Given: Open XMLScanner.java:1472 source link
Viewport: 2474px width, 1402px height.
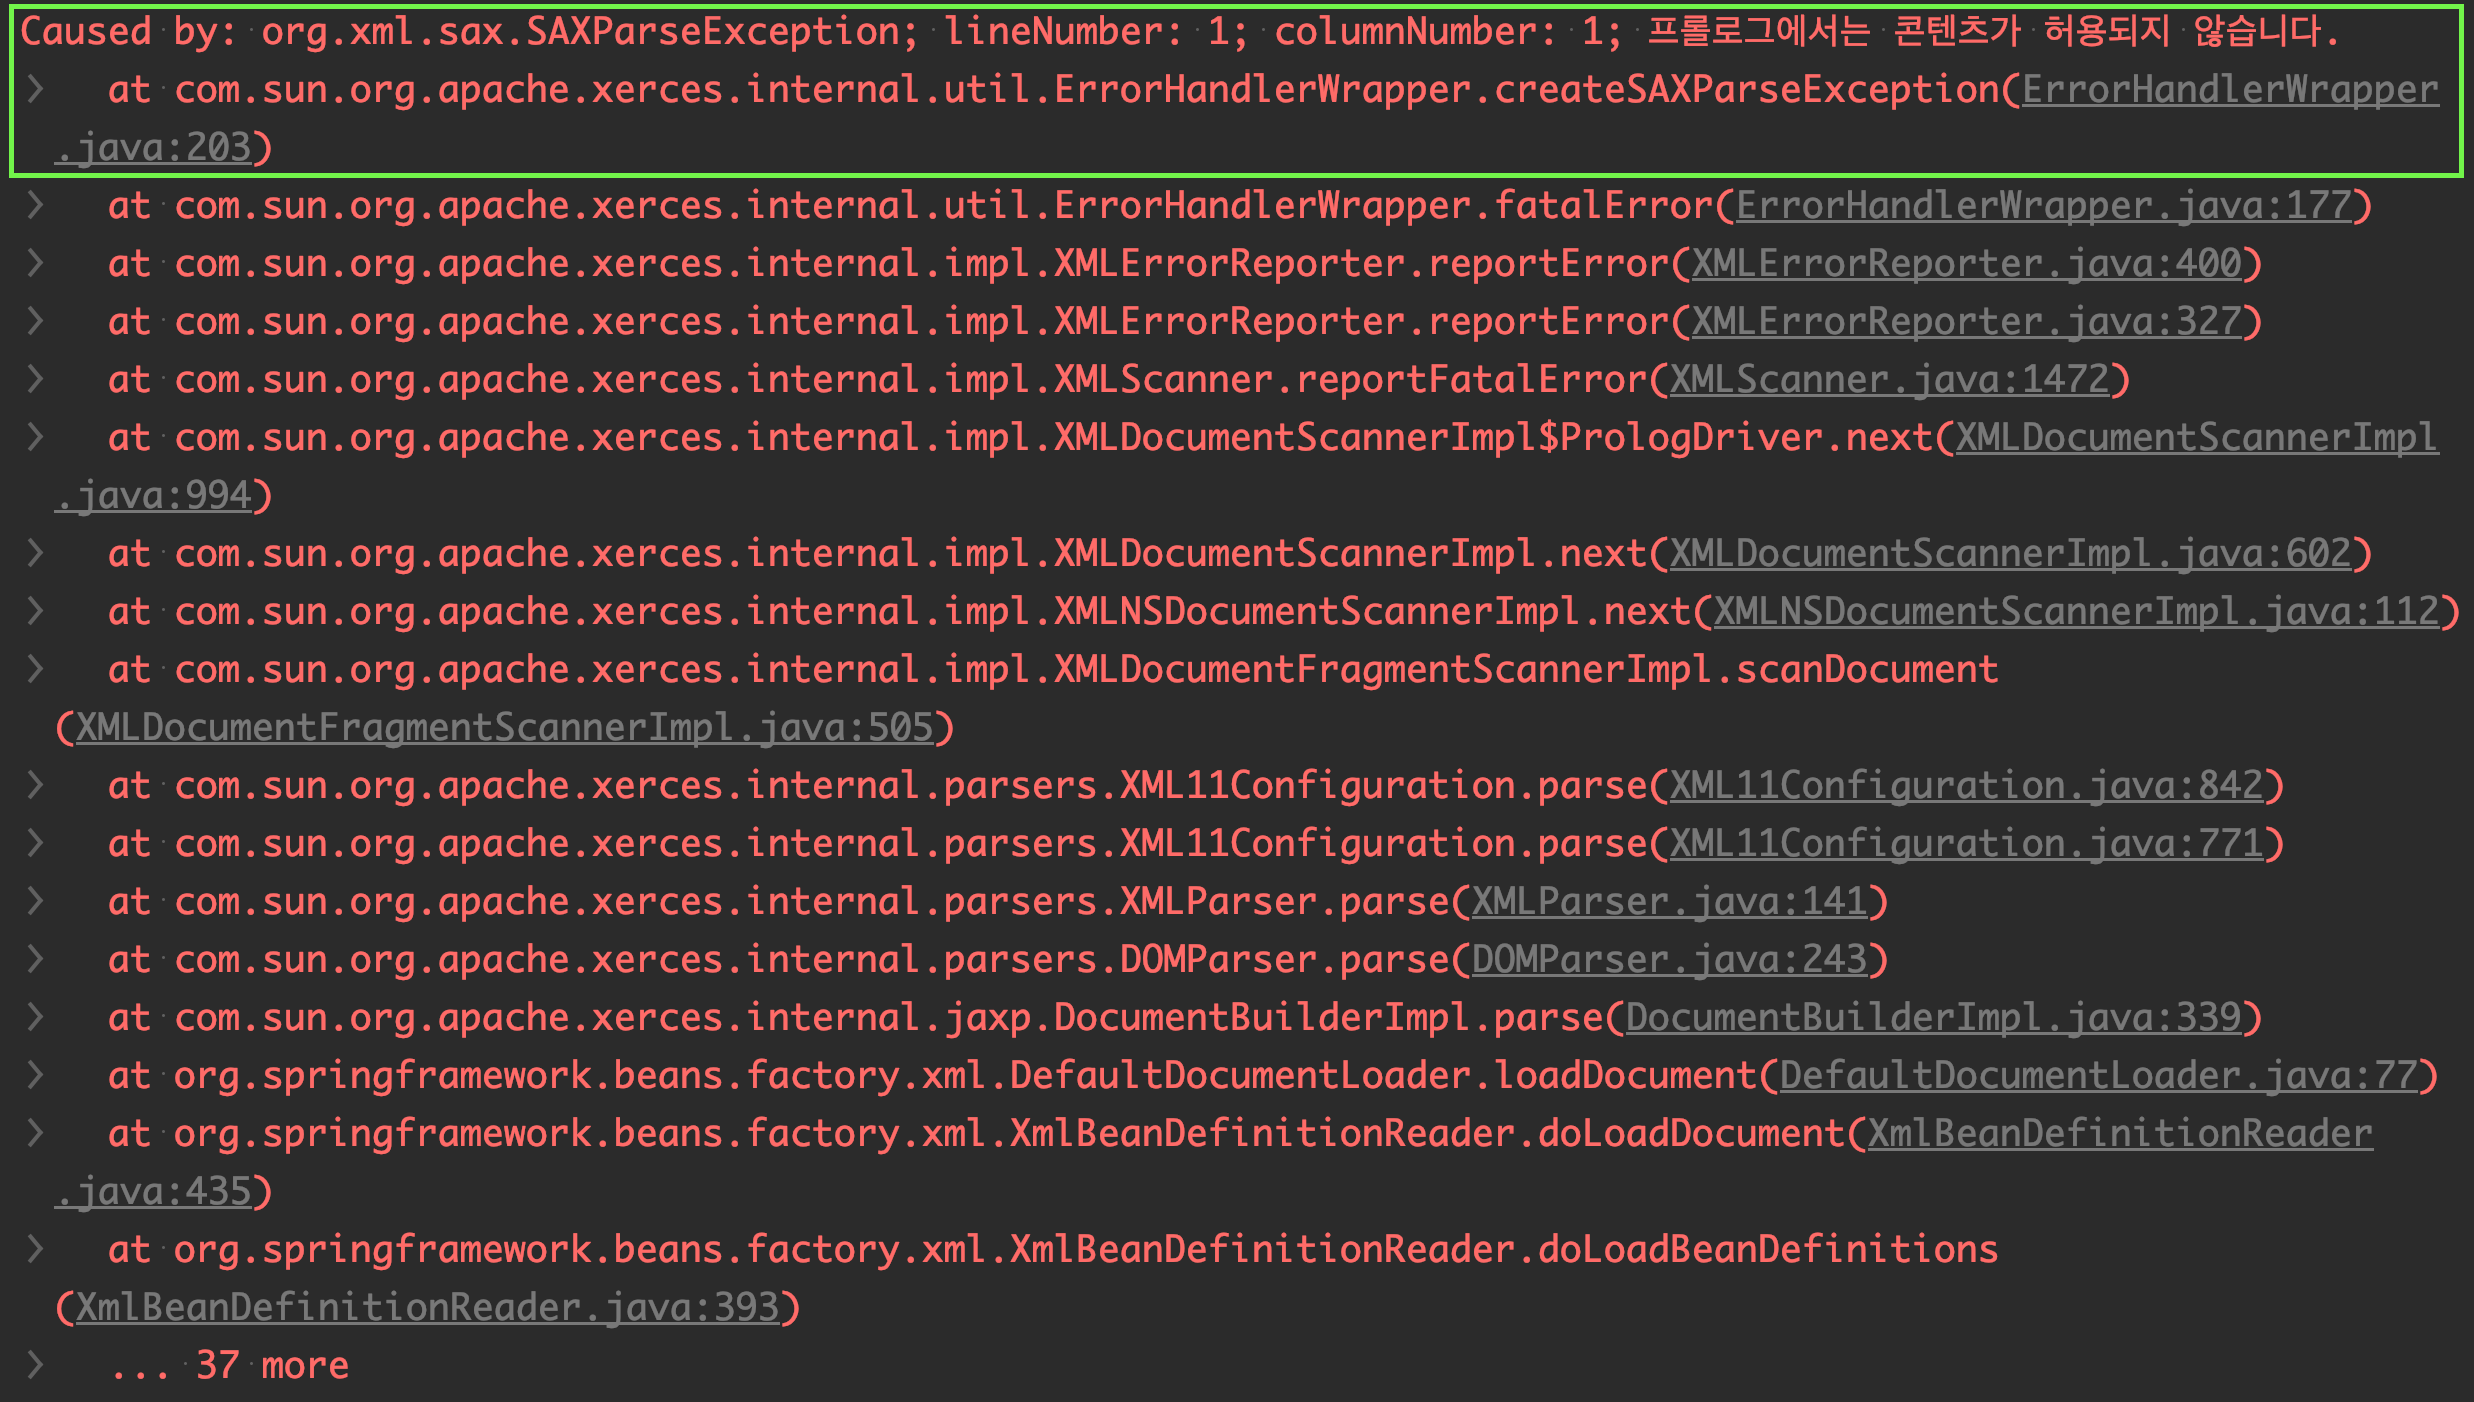Looking at the screenshot, I should [1889, 380].
